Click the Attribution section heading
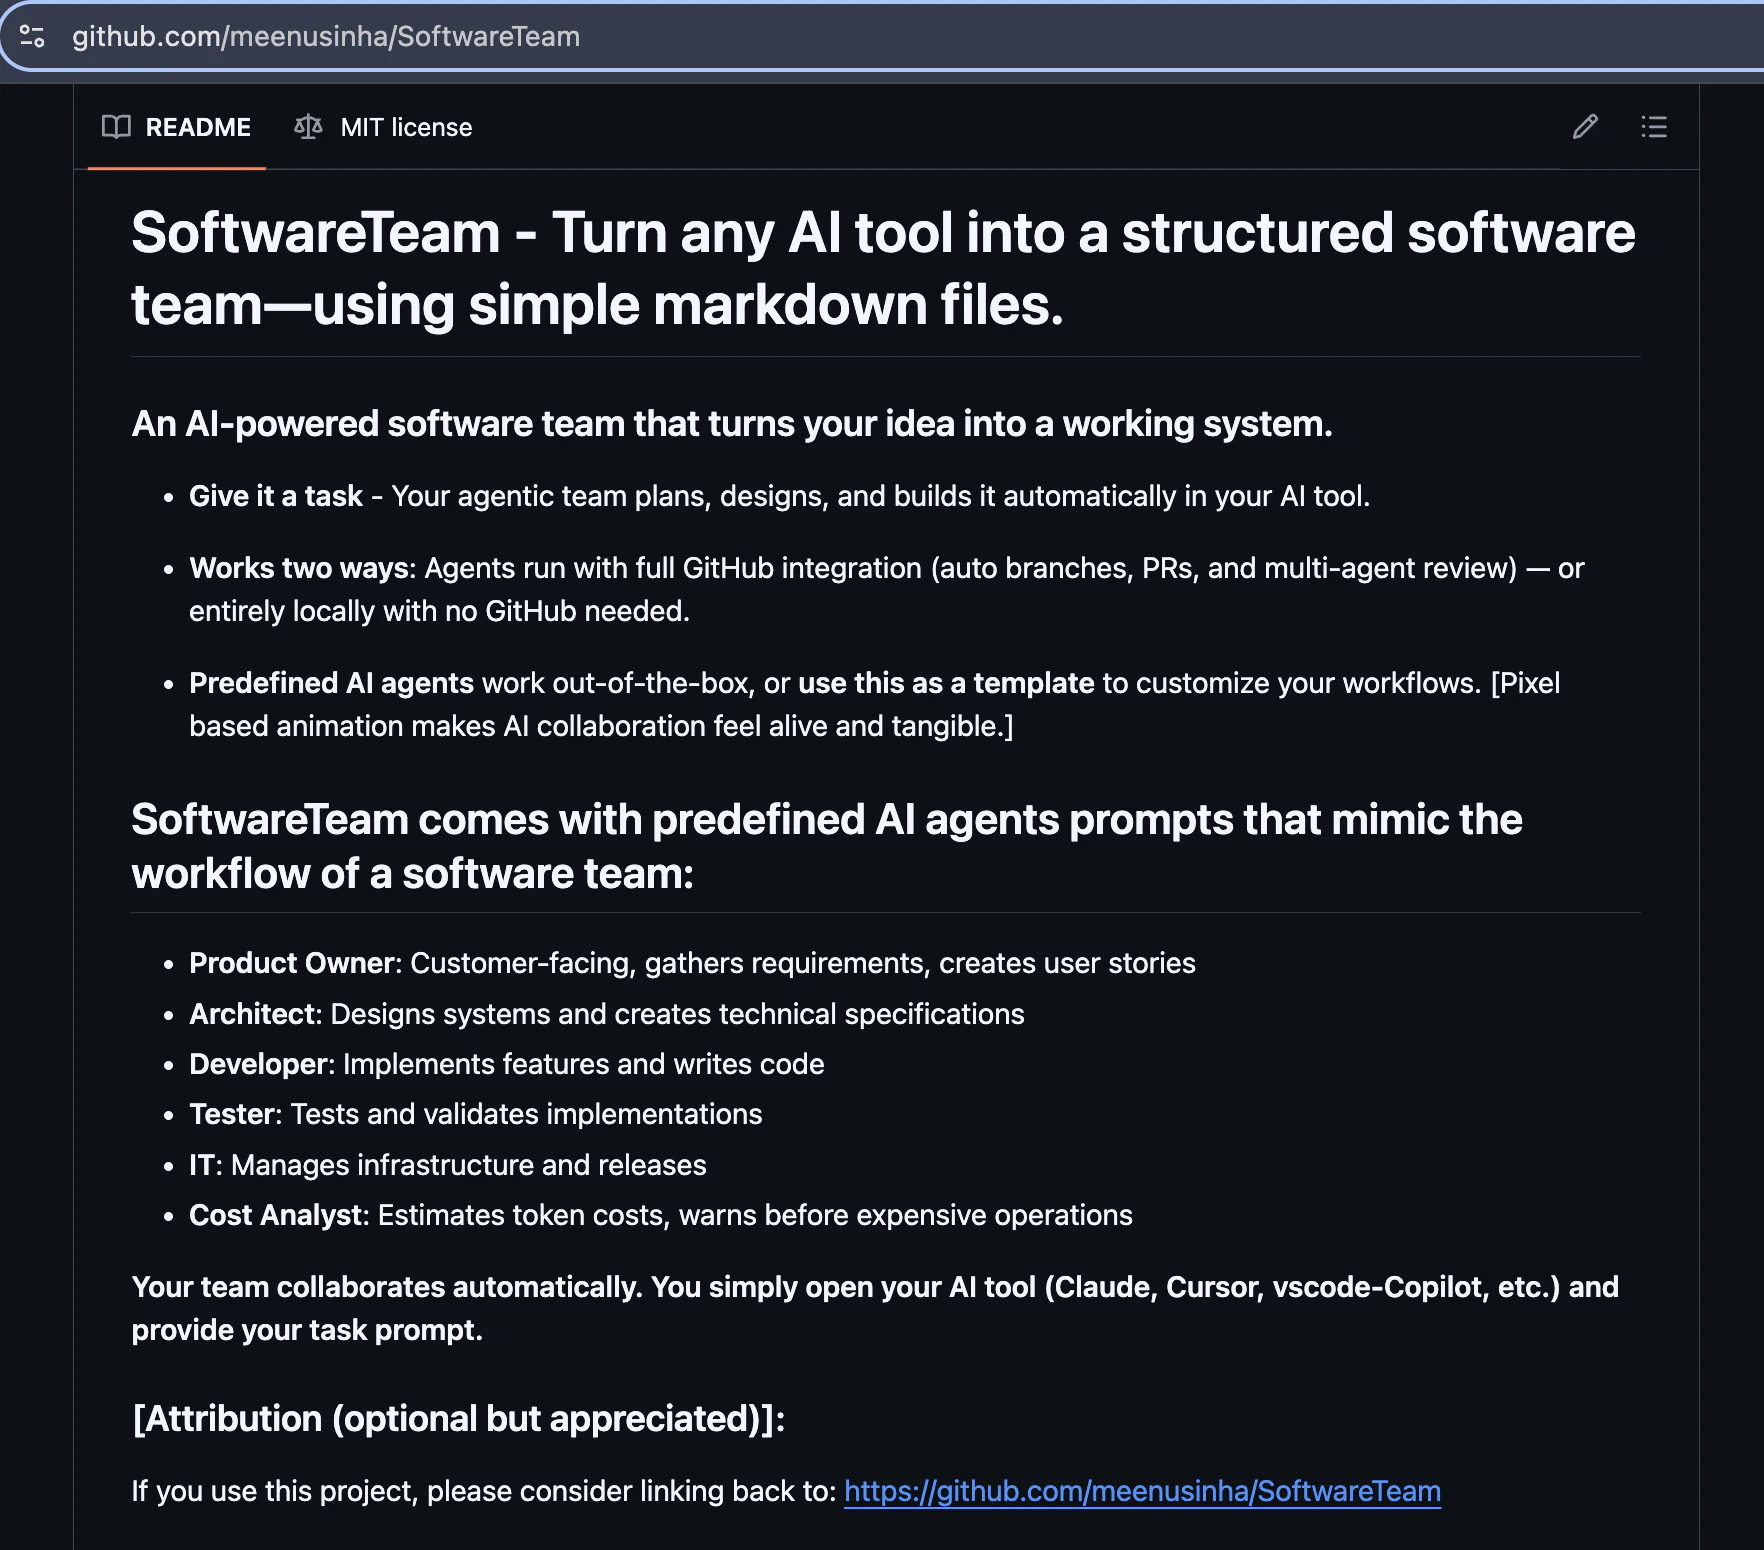This screenshot has height=1550, width=1764. click(458, 1418)
